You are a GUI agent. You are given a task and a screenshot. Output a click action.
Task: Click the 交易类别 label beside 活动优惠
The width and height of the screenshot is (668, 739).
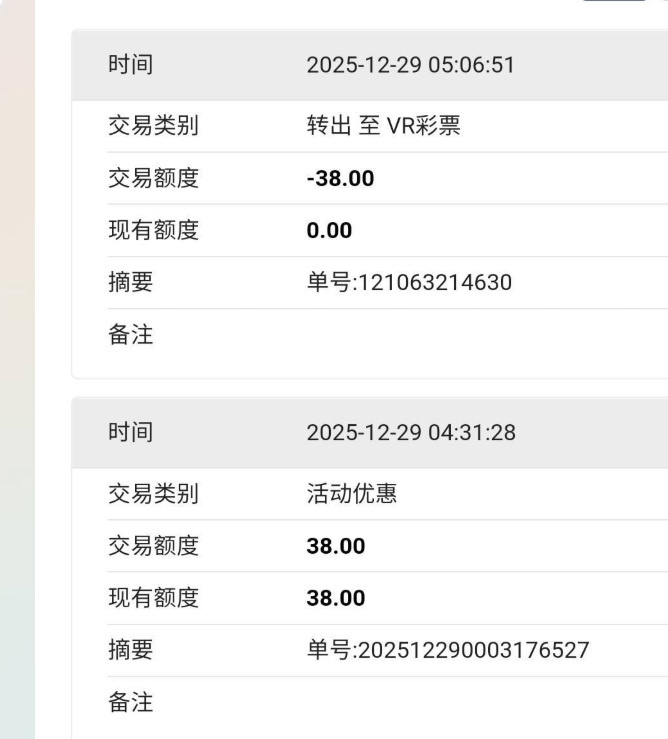[152, 494]
